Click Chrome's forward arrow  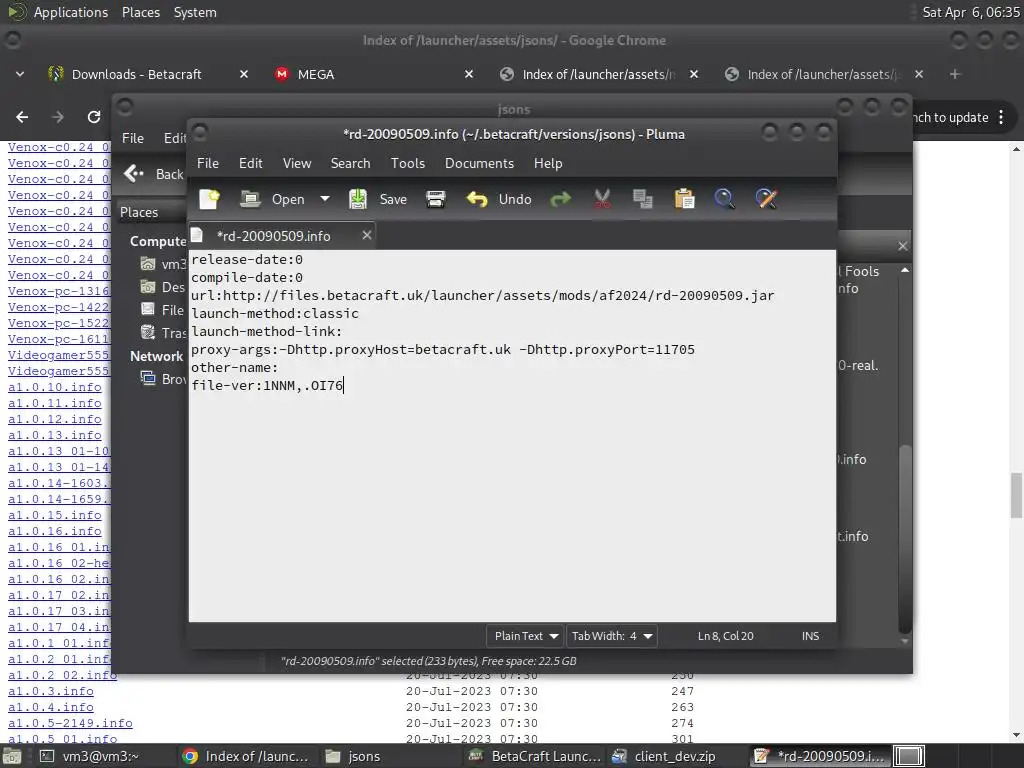click(x=58, y=117)
